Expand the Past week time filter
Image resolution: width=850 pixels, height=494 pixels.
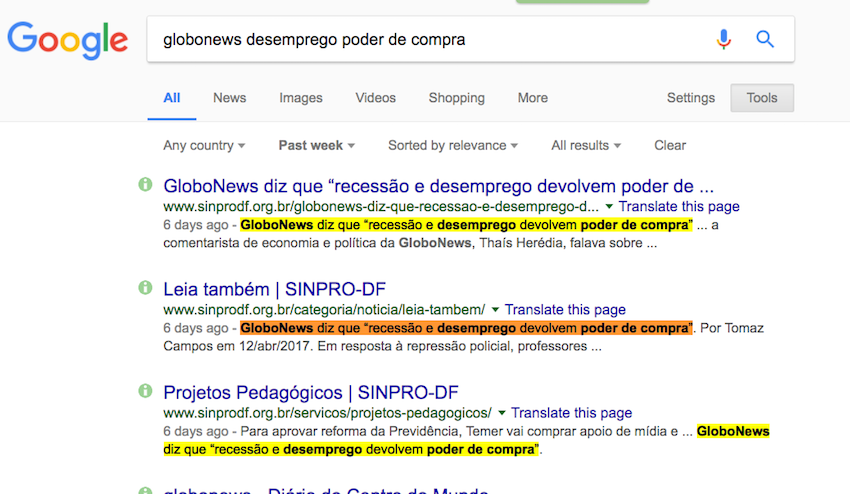(x=316, y=145)
